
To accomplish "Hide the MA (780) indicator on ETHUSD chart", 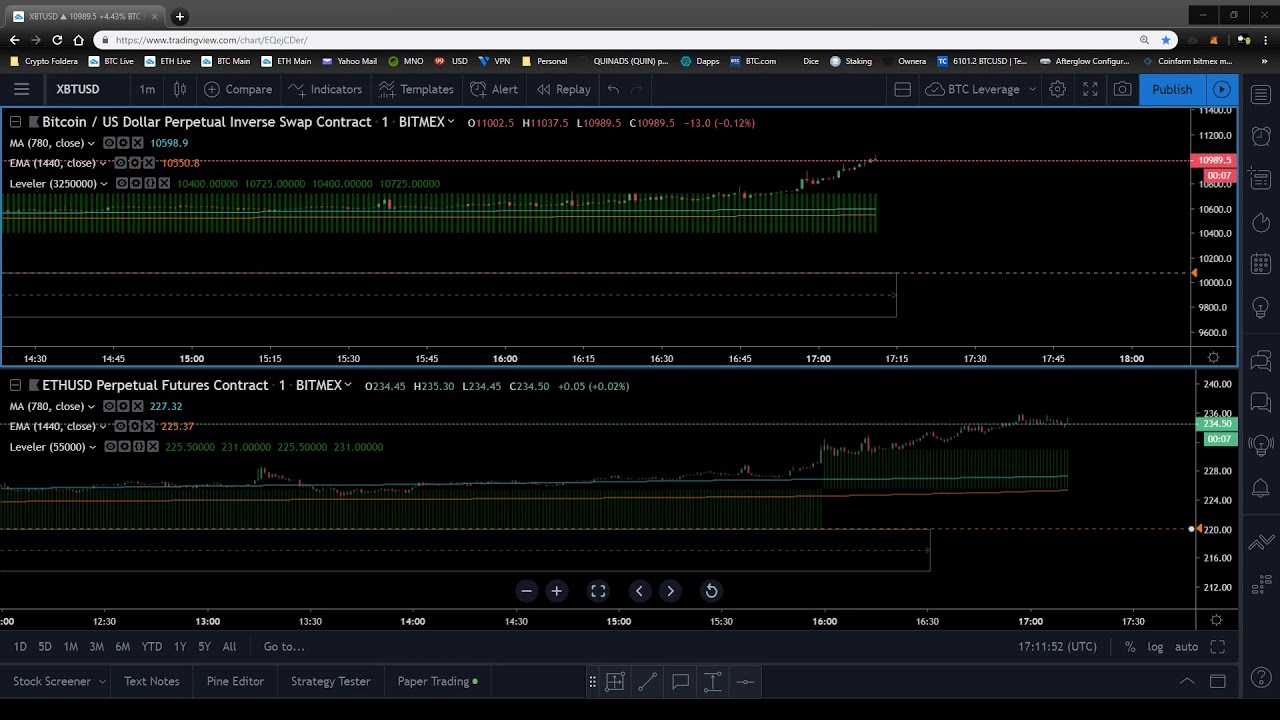I will tap(109, 406).
